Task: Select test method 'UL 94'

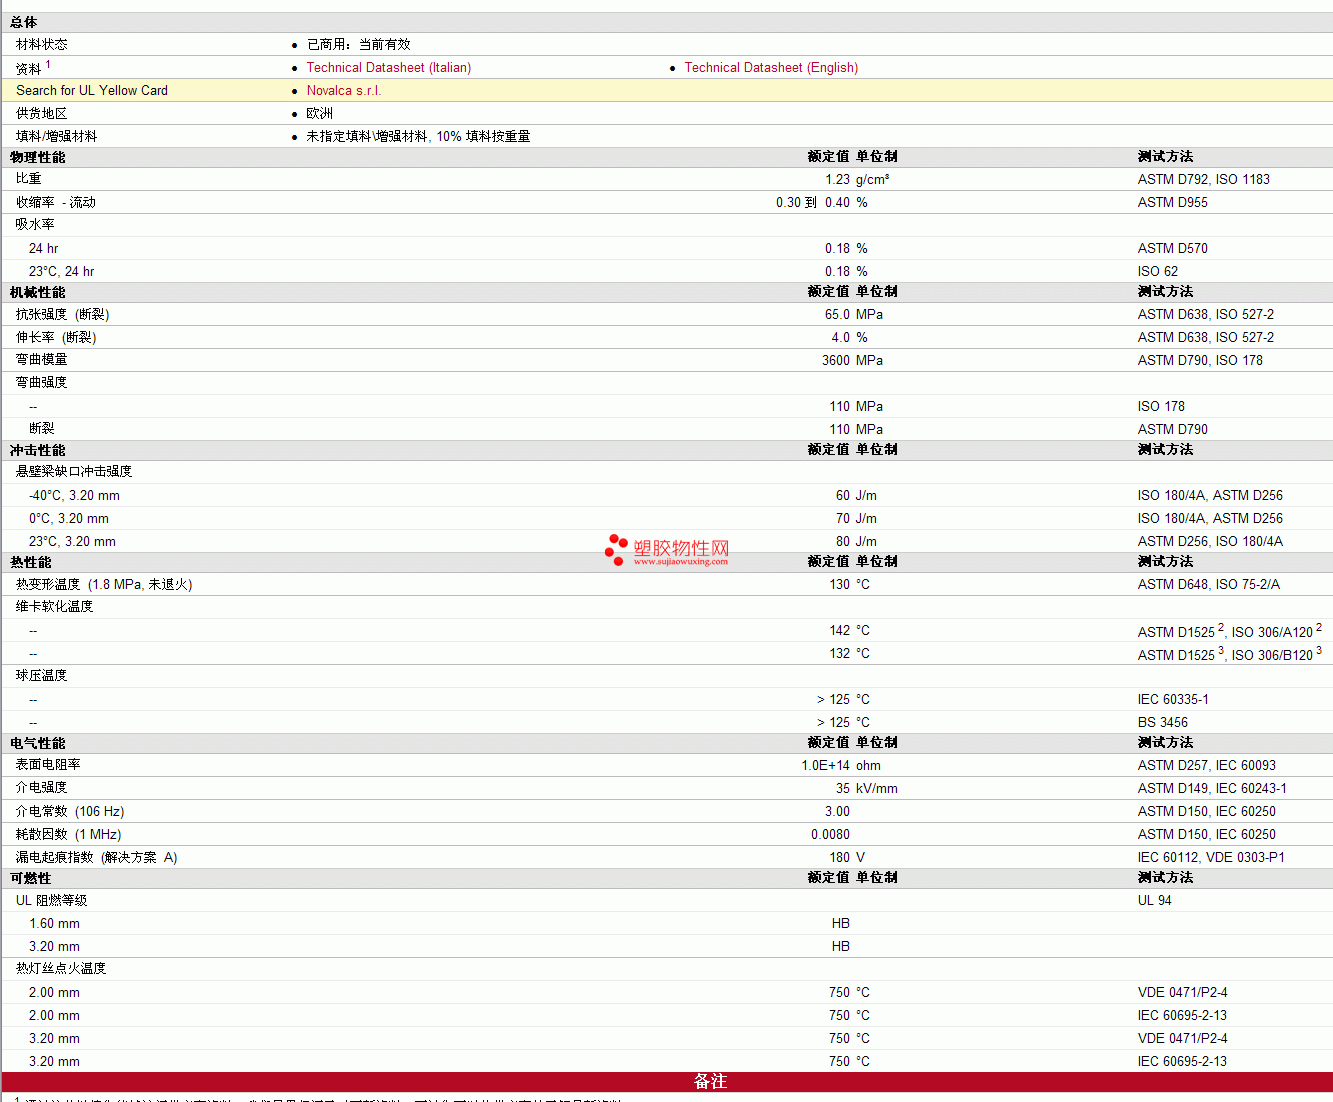Action: [1155, 901]
